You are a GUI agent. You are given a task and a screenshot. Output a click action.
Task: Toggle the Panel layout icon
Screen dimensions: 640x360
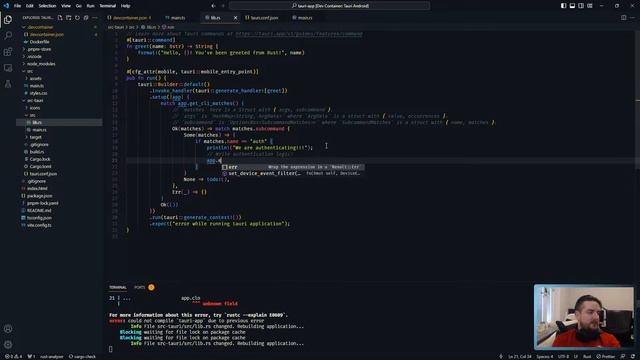[572, 6]
